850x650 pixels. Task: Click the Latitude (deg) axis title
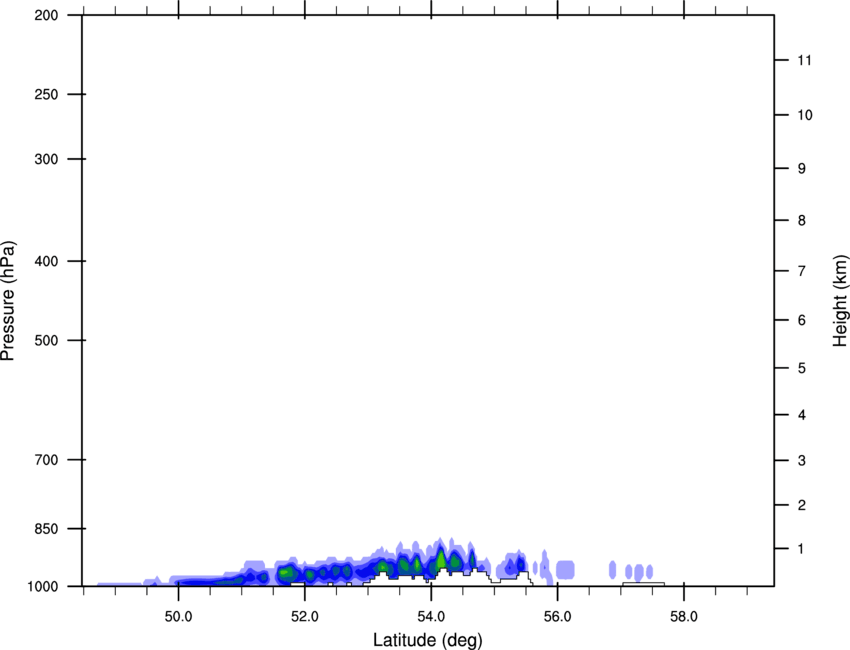point(427,640)
